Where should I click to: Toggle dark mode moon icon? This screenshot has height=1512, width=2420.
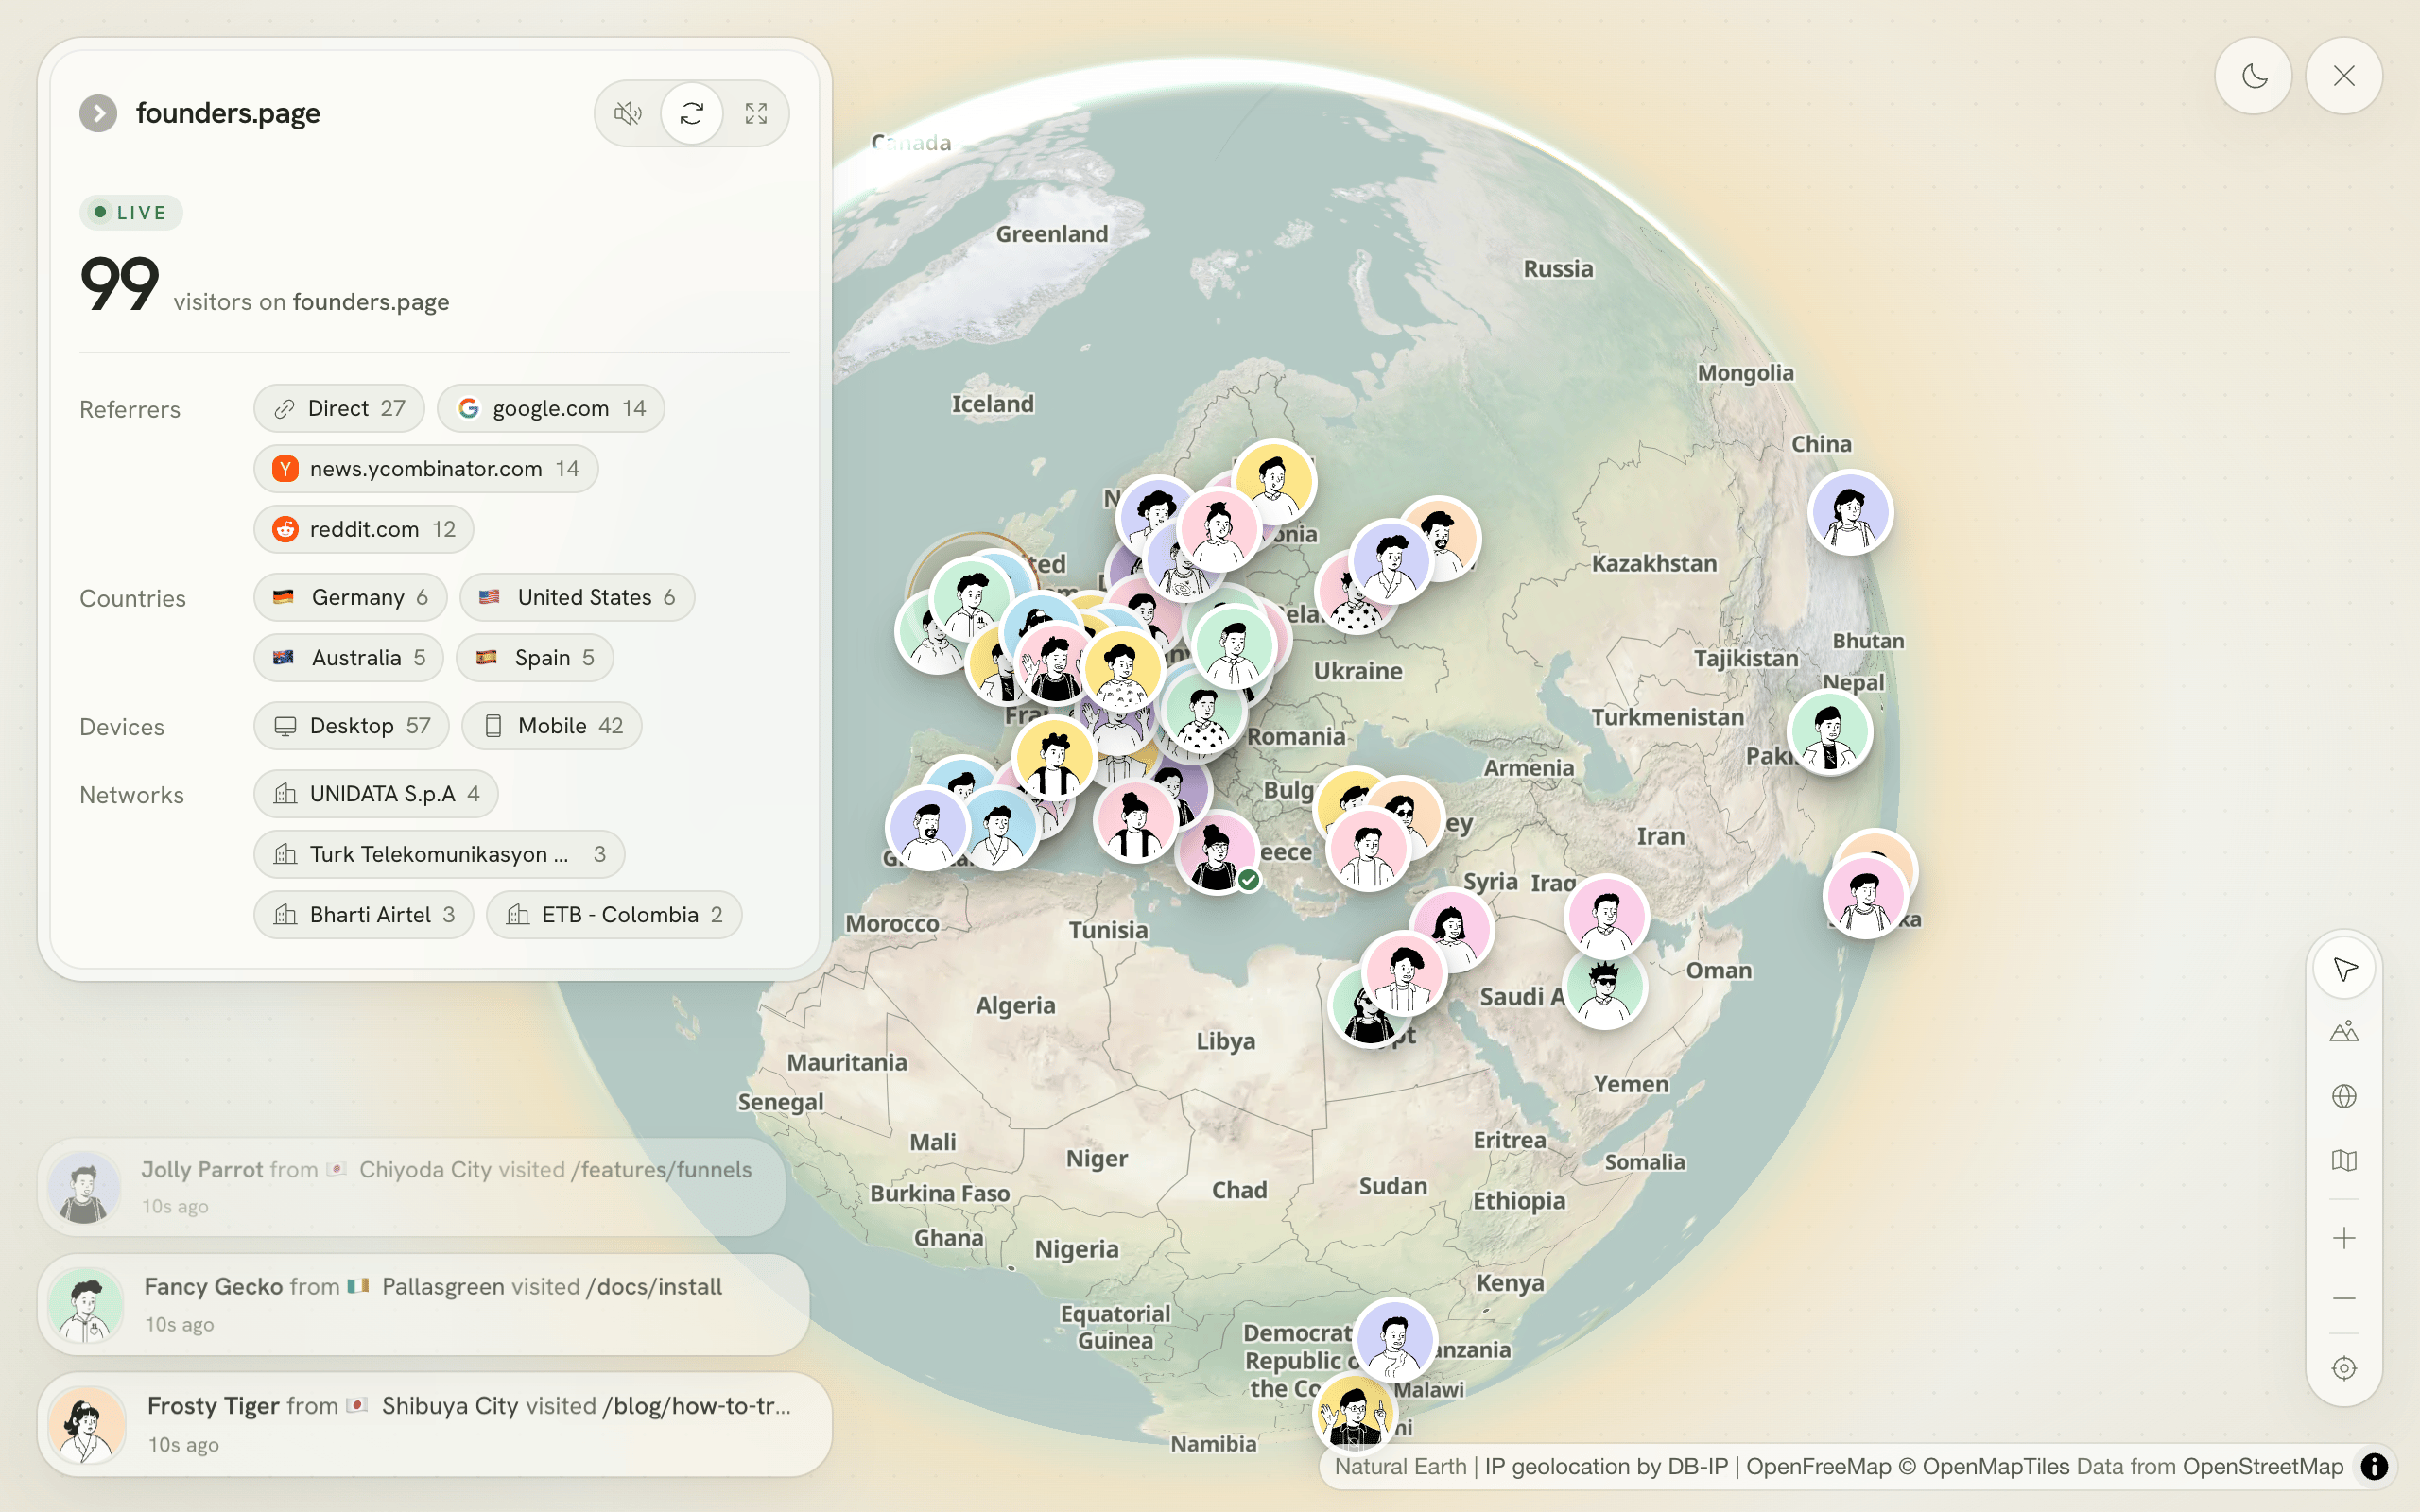[2254, 76]
